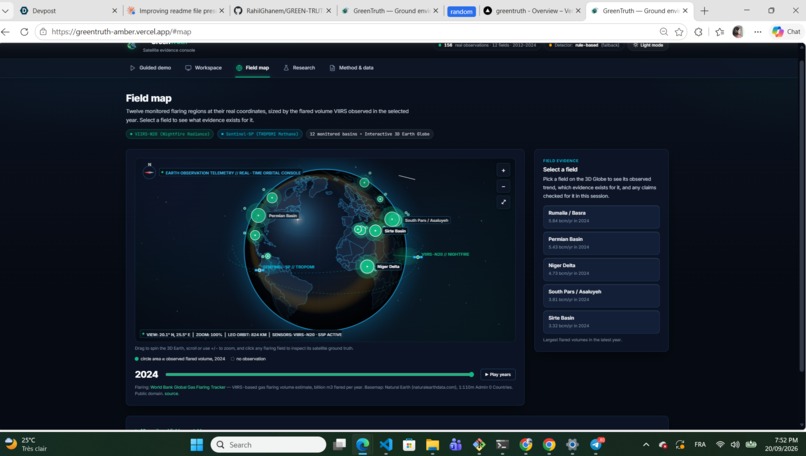Open Edge settings and more menu
Viewport: 806px width, 456px height.
click(x=758, y=32)
